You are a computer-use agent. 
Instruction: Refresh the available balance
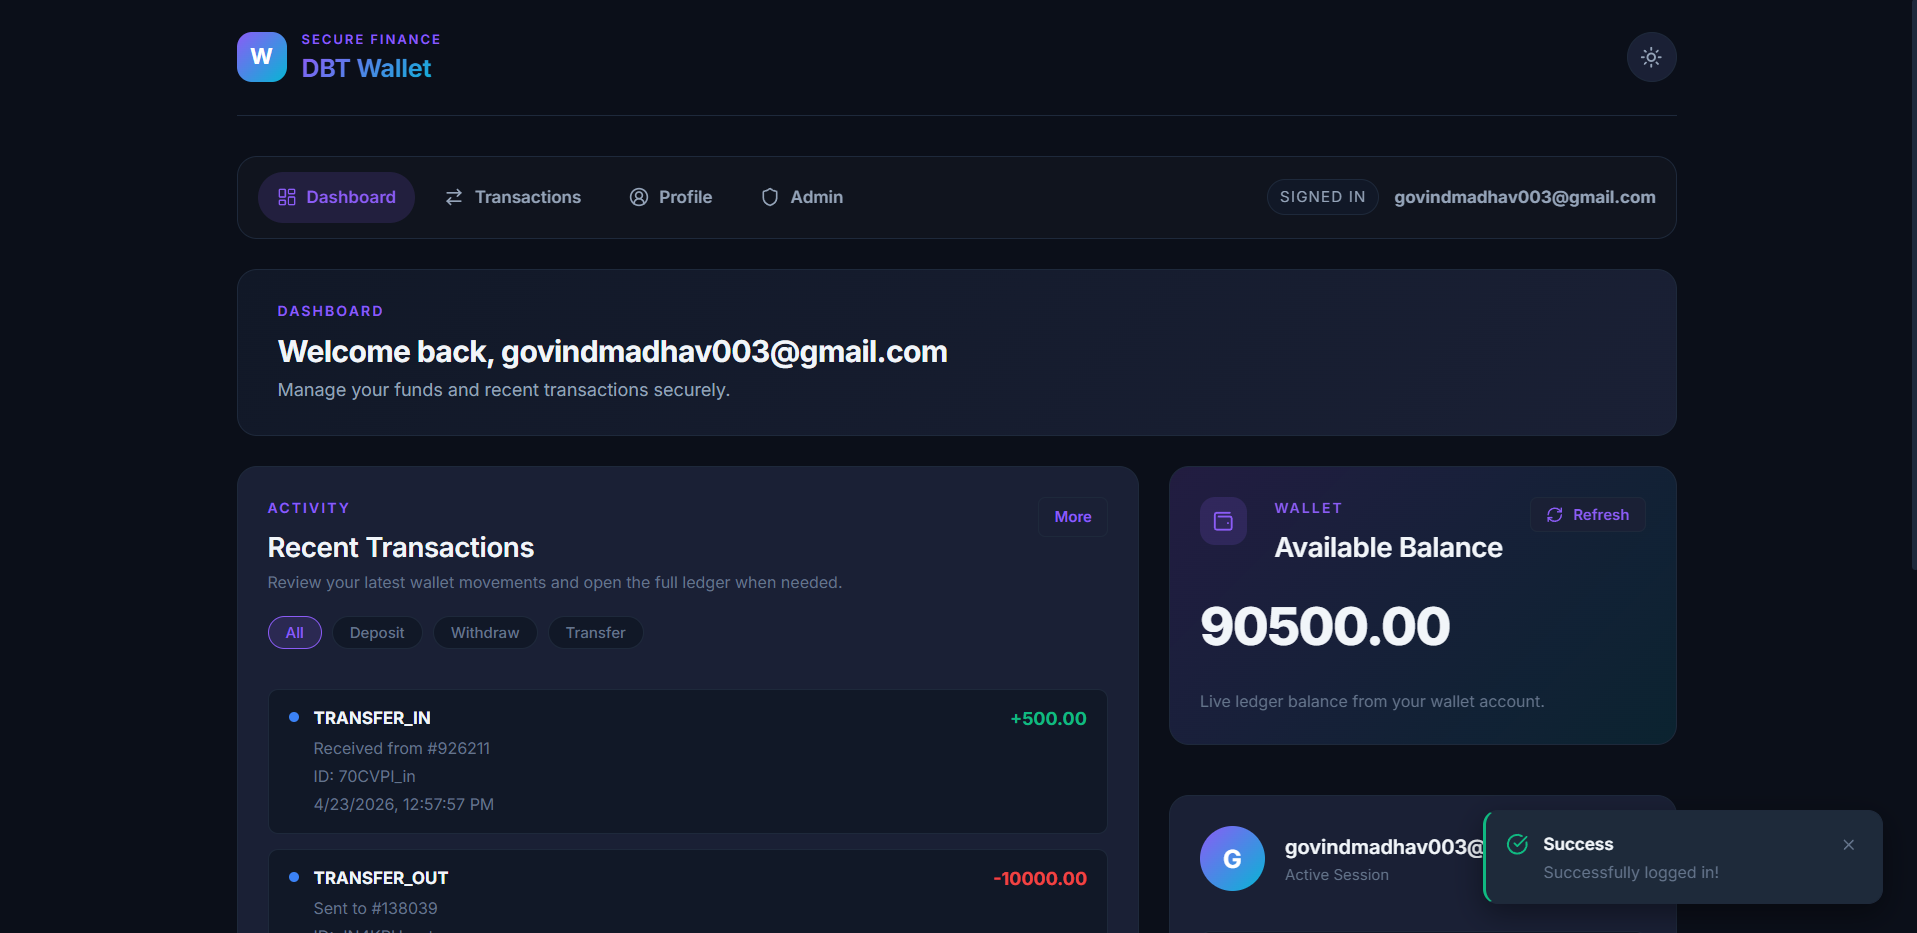coord(1588,515)
